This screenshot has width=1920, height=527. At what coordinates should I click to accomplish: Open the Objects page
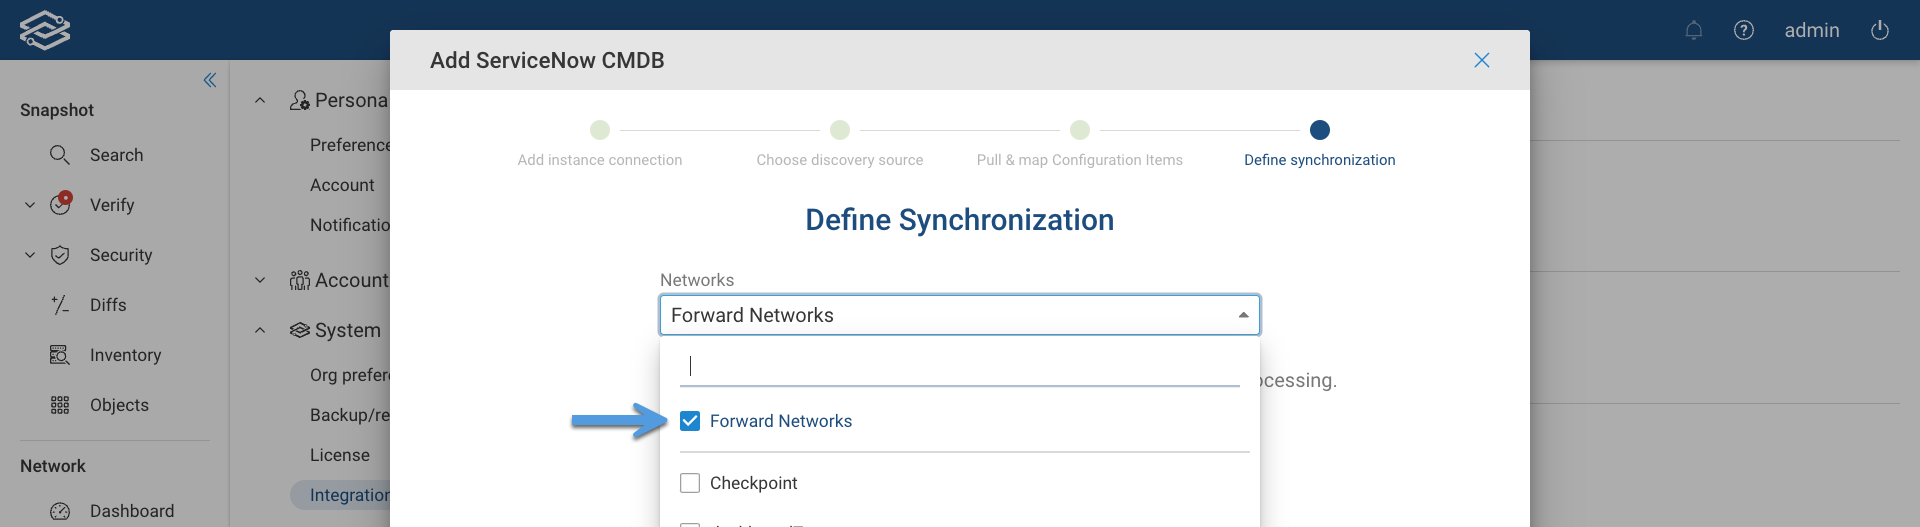pyautogui.click(x=119, y=405)
